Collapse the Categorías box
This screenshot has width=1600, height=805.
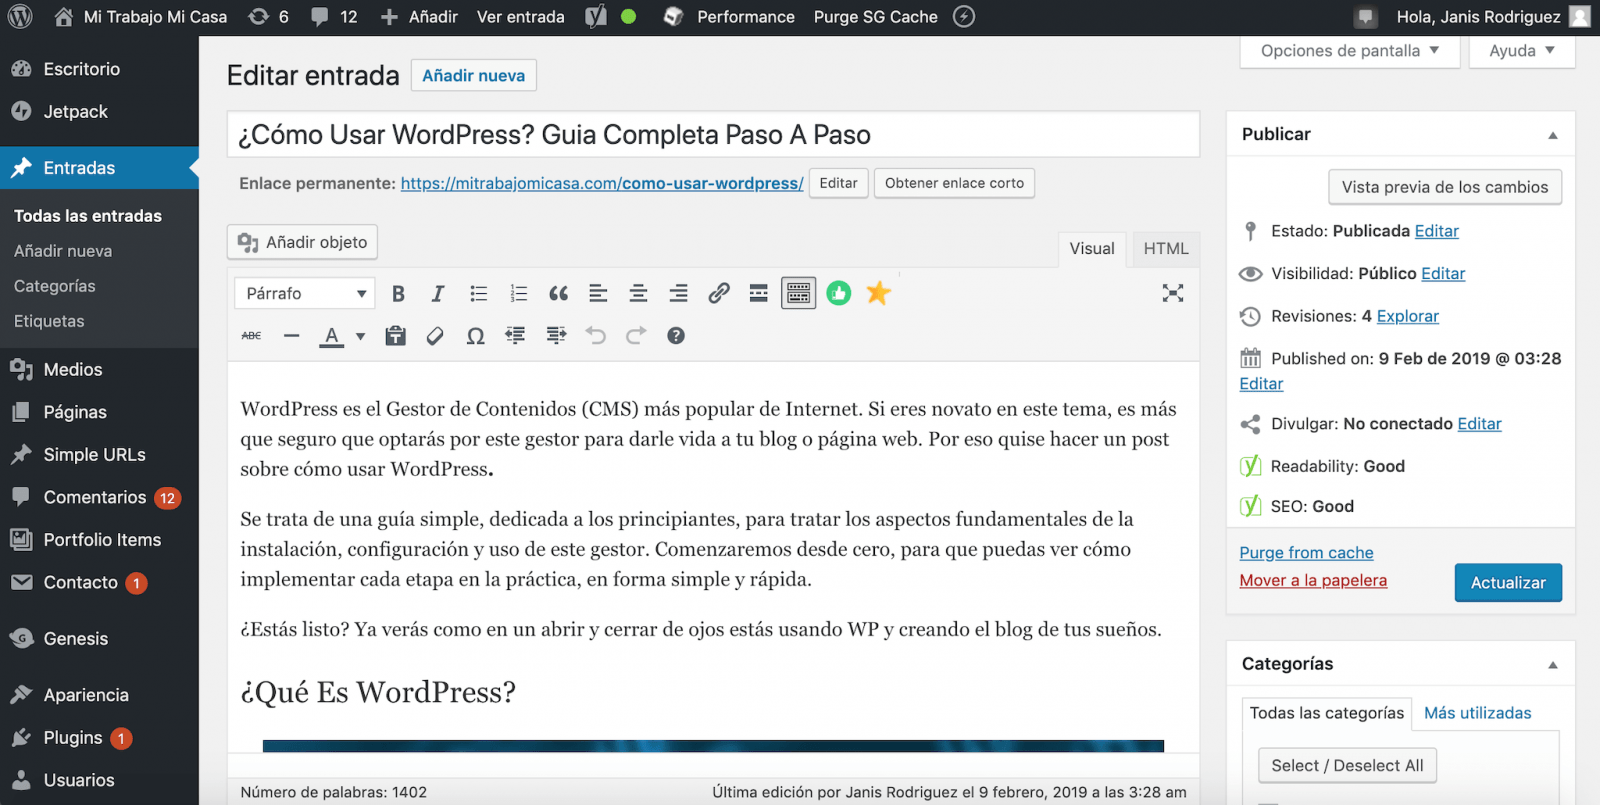tap(1553, 665)
